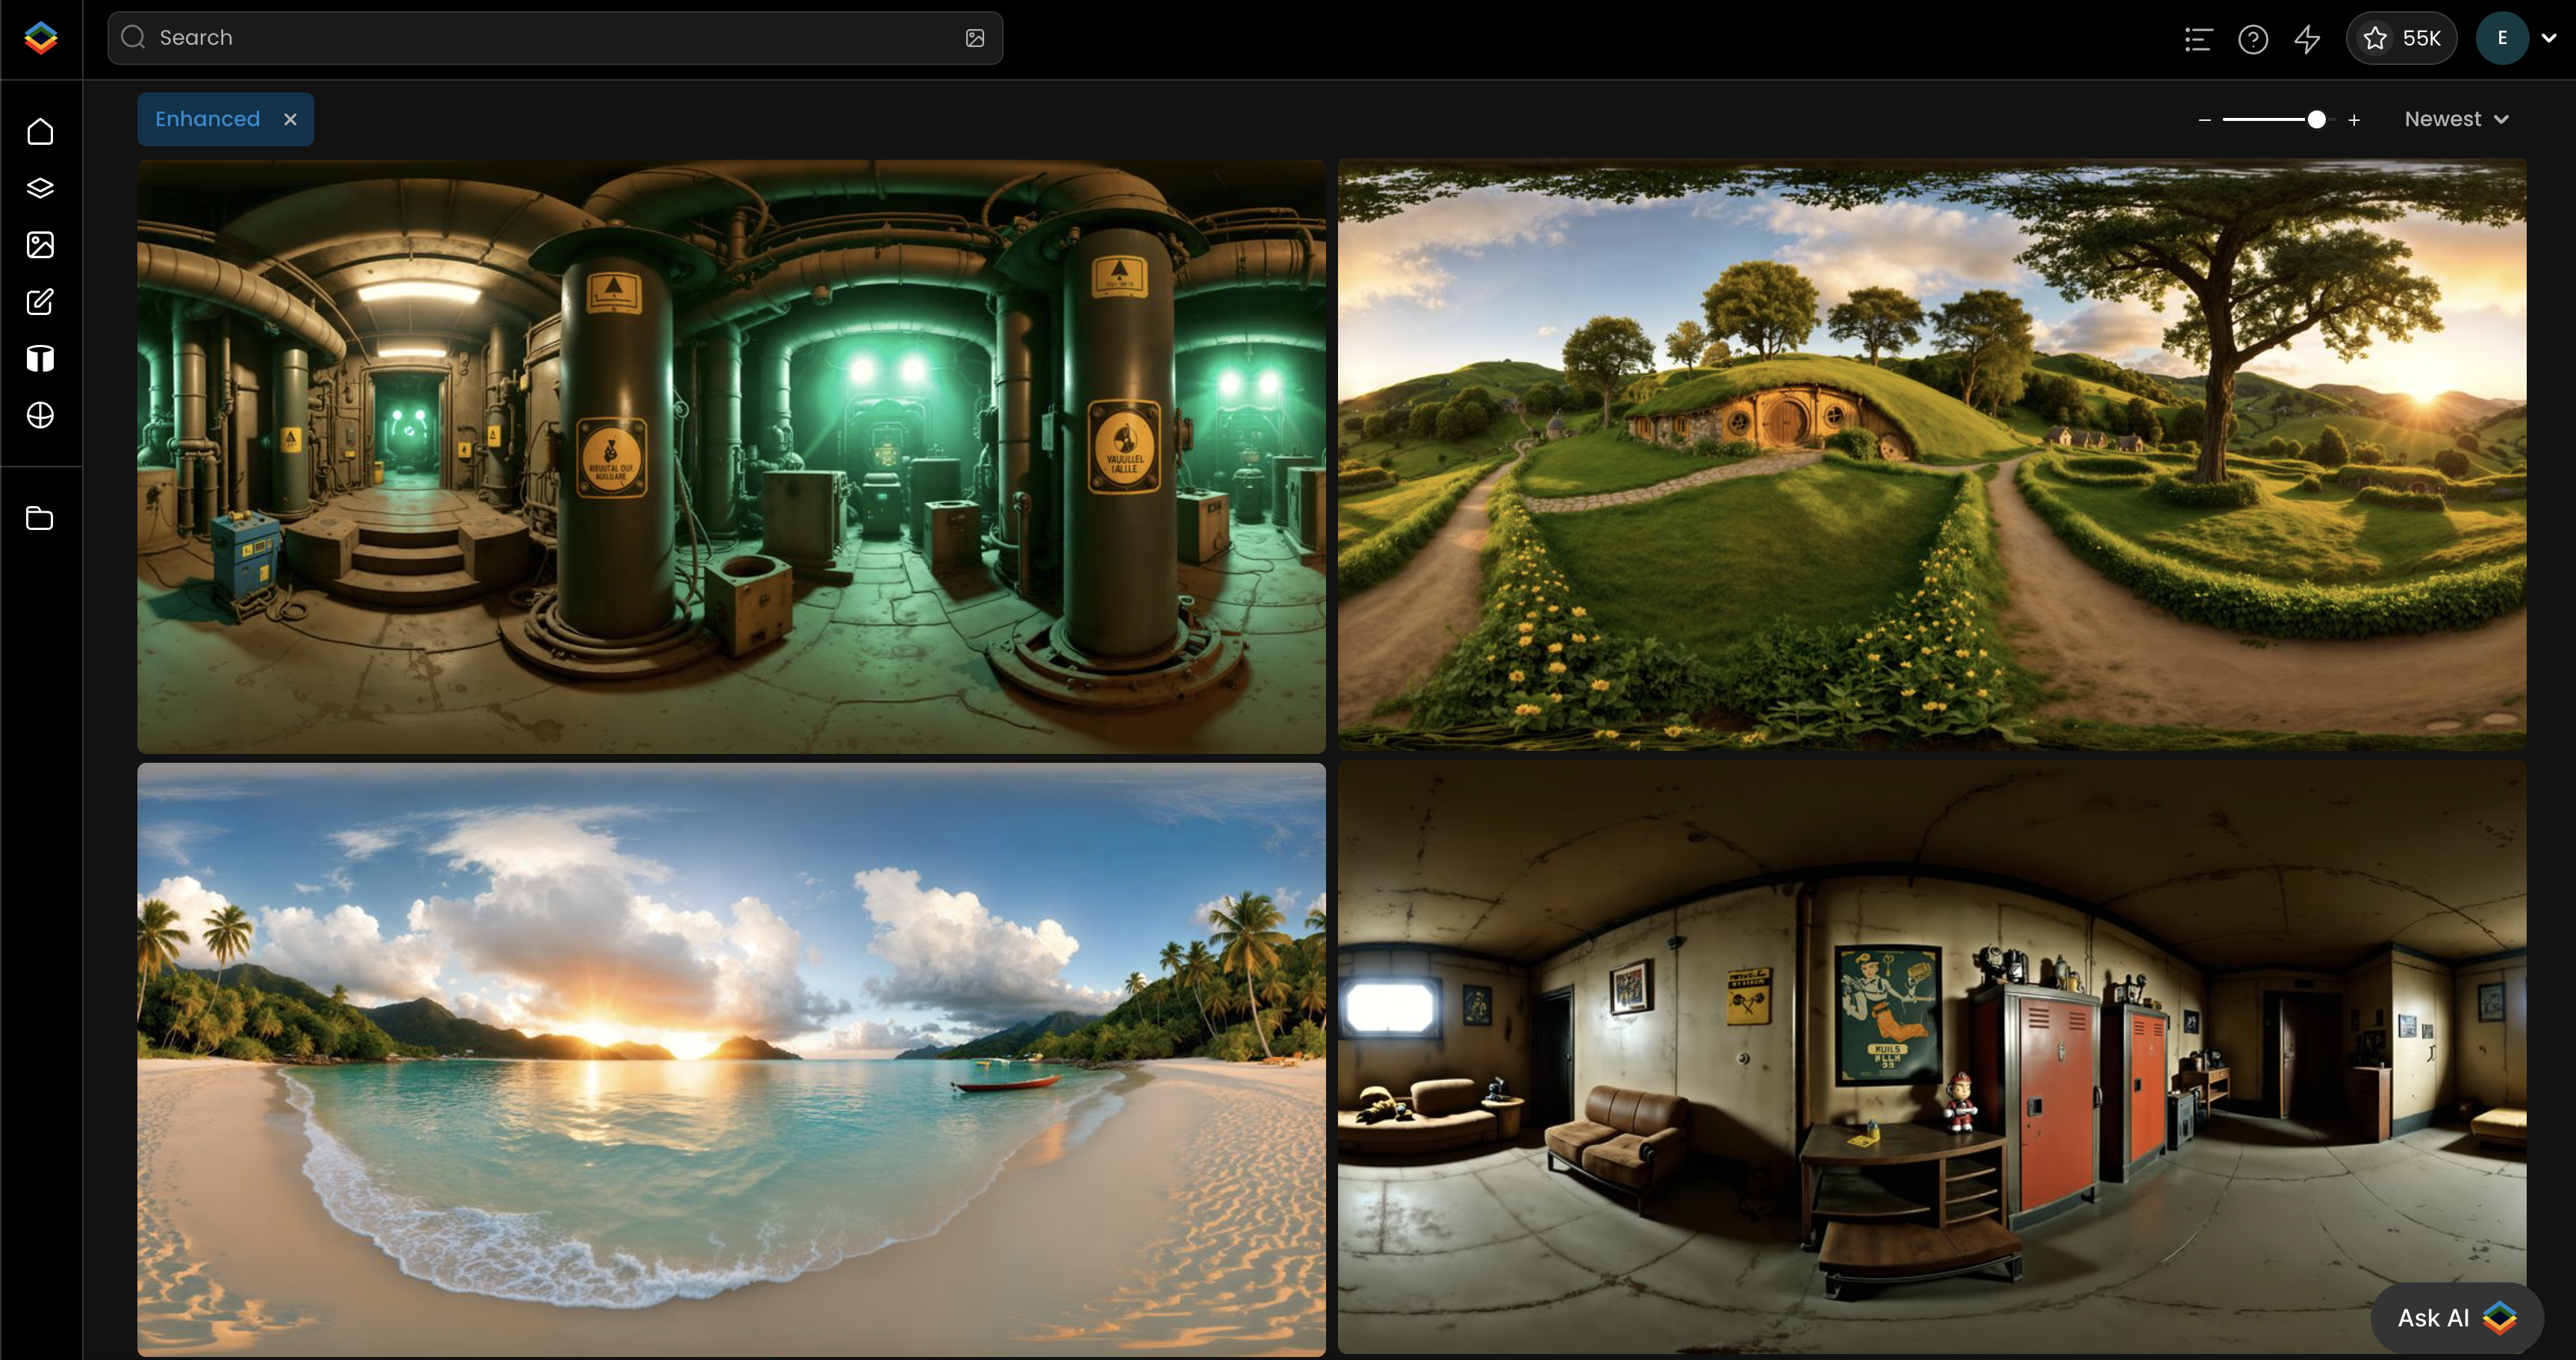Click the thumbnail size slider handle
The width and height of the screenshot is (2576, 1360).
[2316, 119]
